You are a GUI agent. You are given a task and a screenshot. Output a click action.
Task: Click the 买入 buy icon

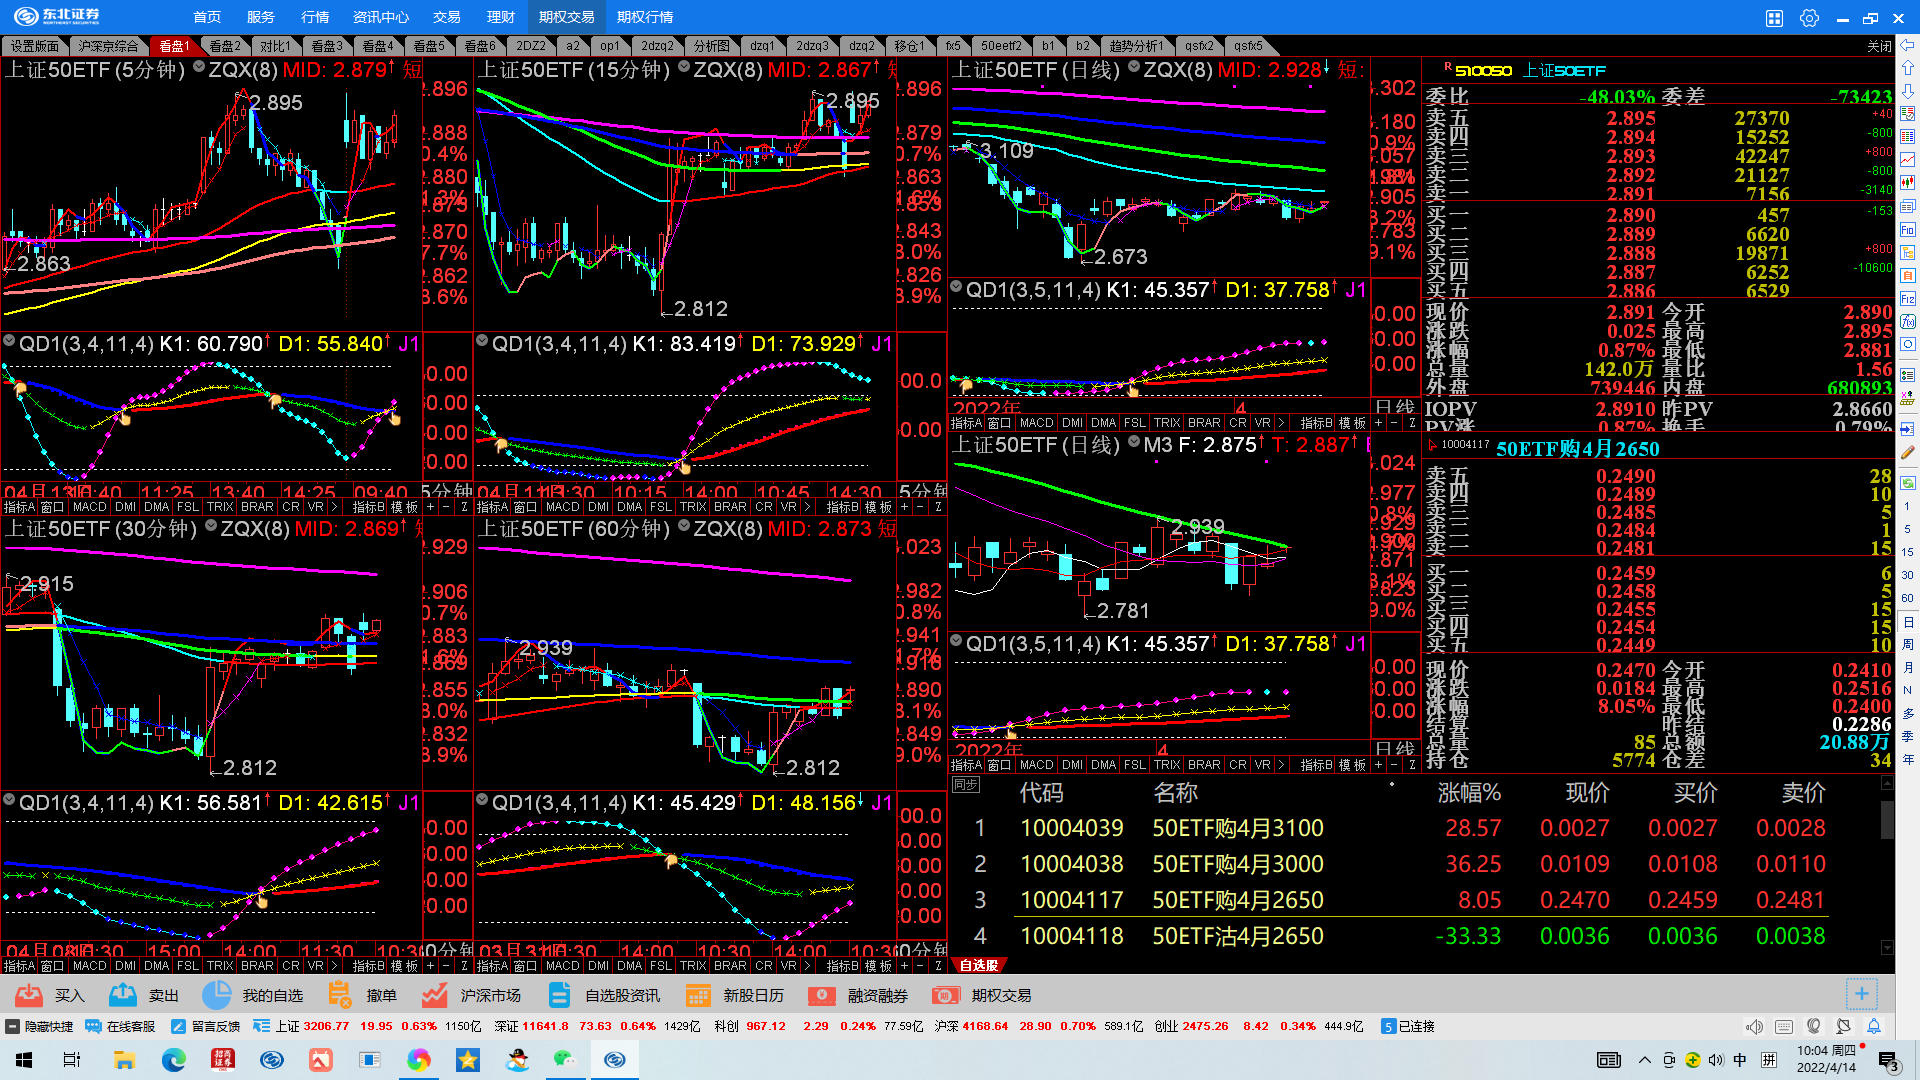[x=30, y=995]
